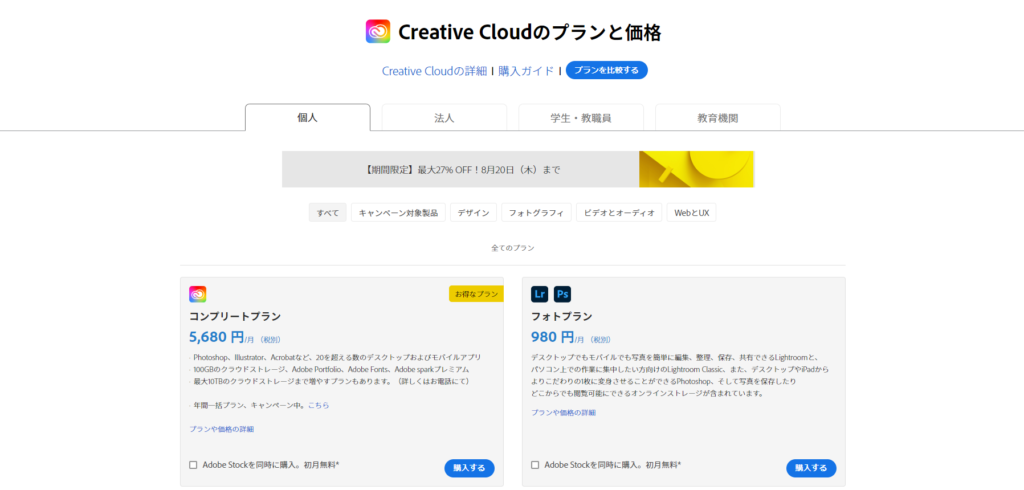Check Adobe Stock option in コンプリートプラン card
Viewport: 1024px width, 490px height.
[193, 465]
